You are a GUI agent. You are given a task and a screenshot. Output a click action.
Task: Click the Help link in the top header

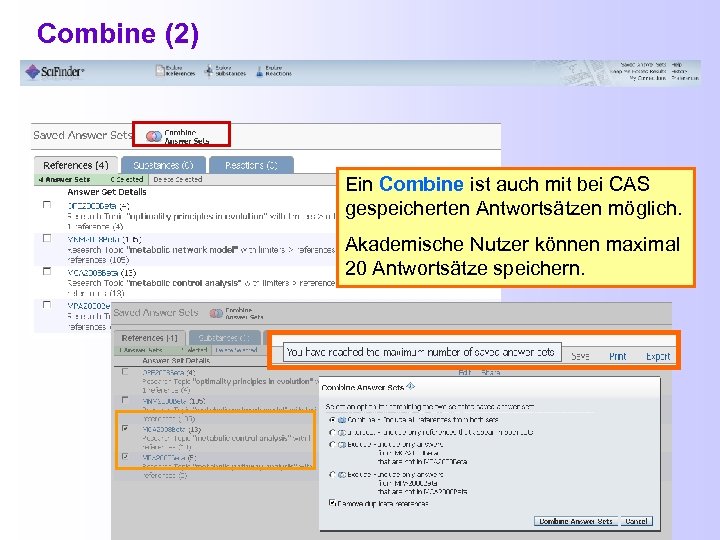click(x=677, y=65)
